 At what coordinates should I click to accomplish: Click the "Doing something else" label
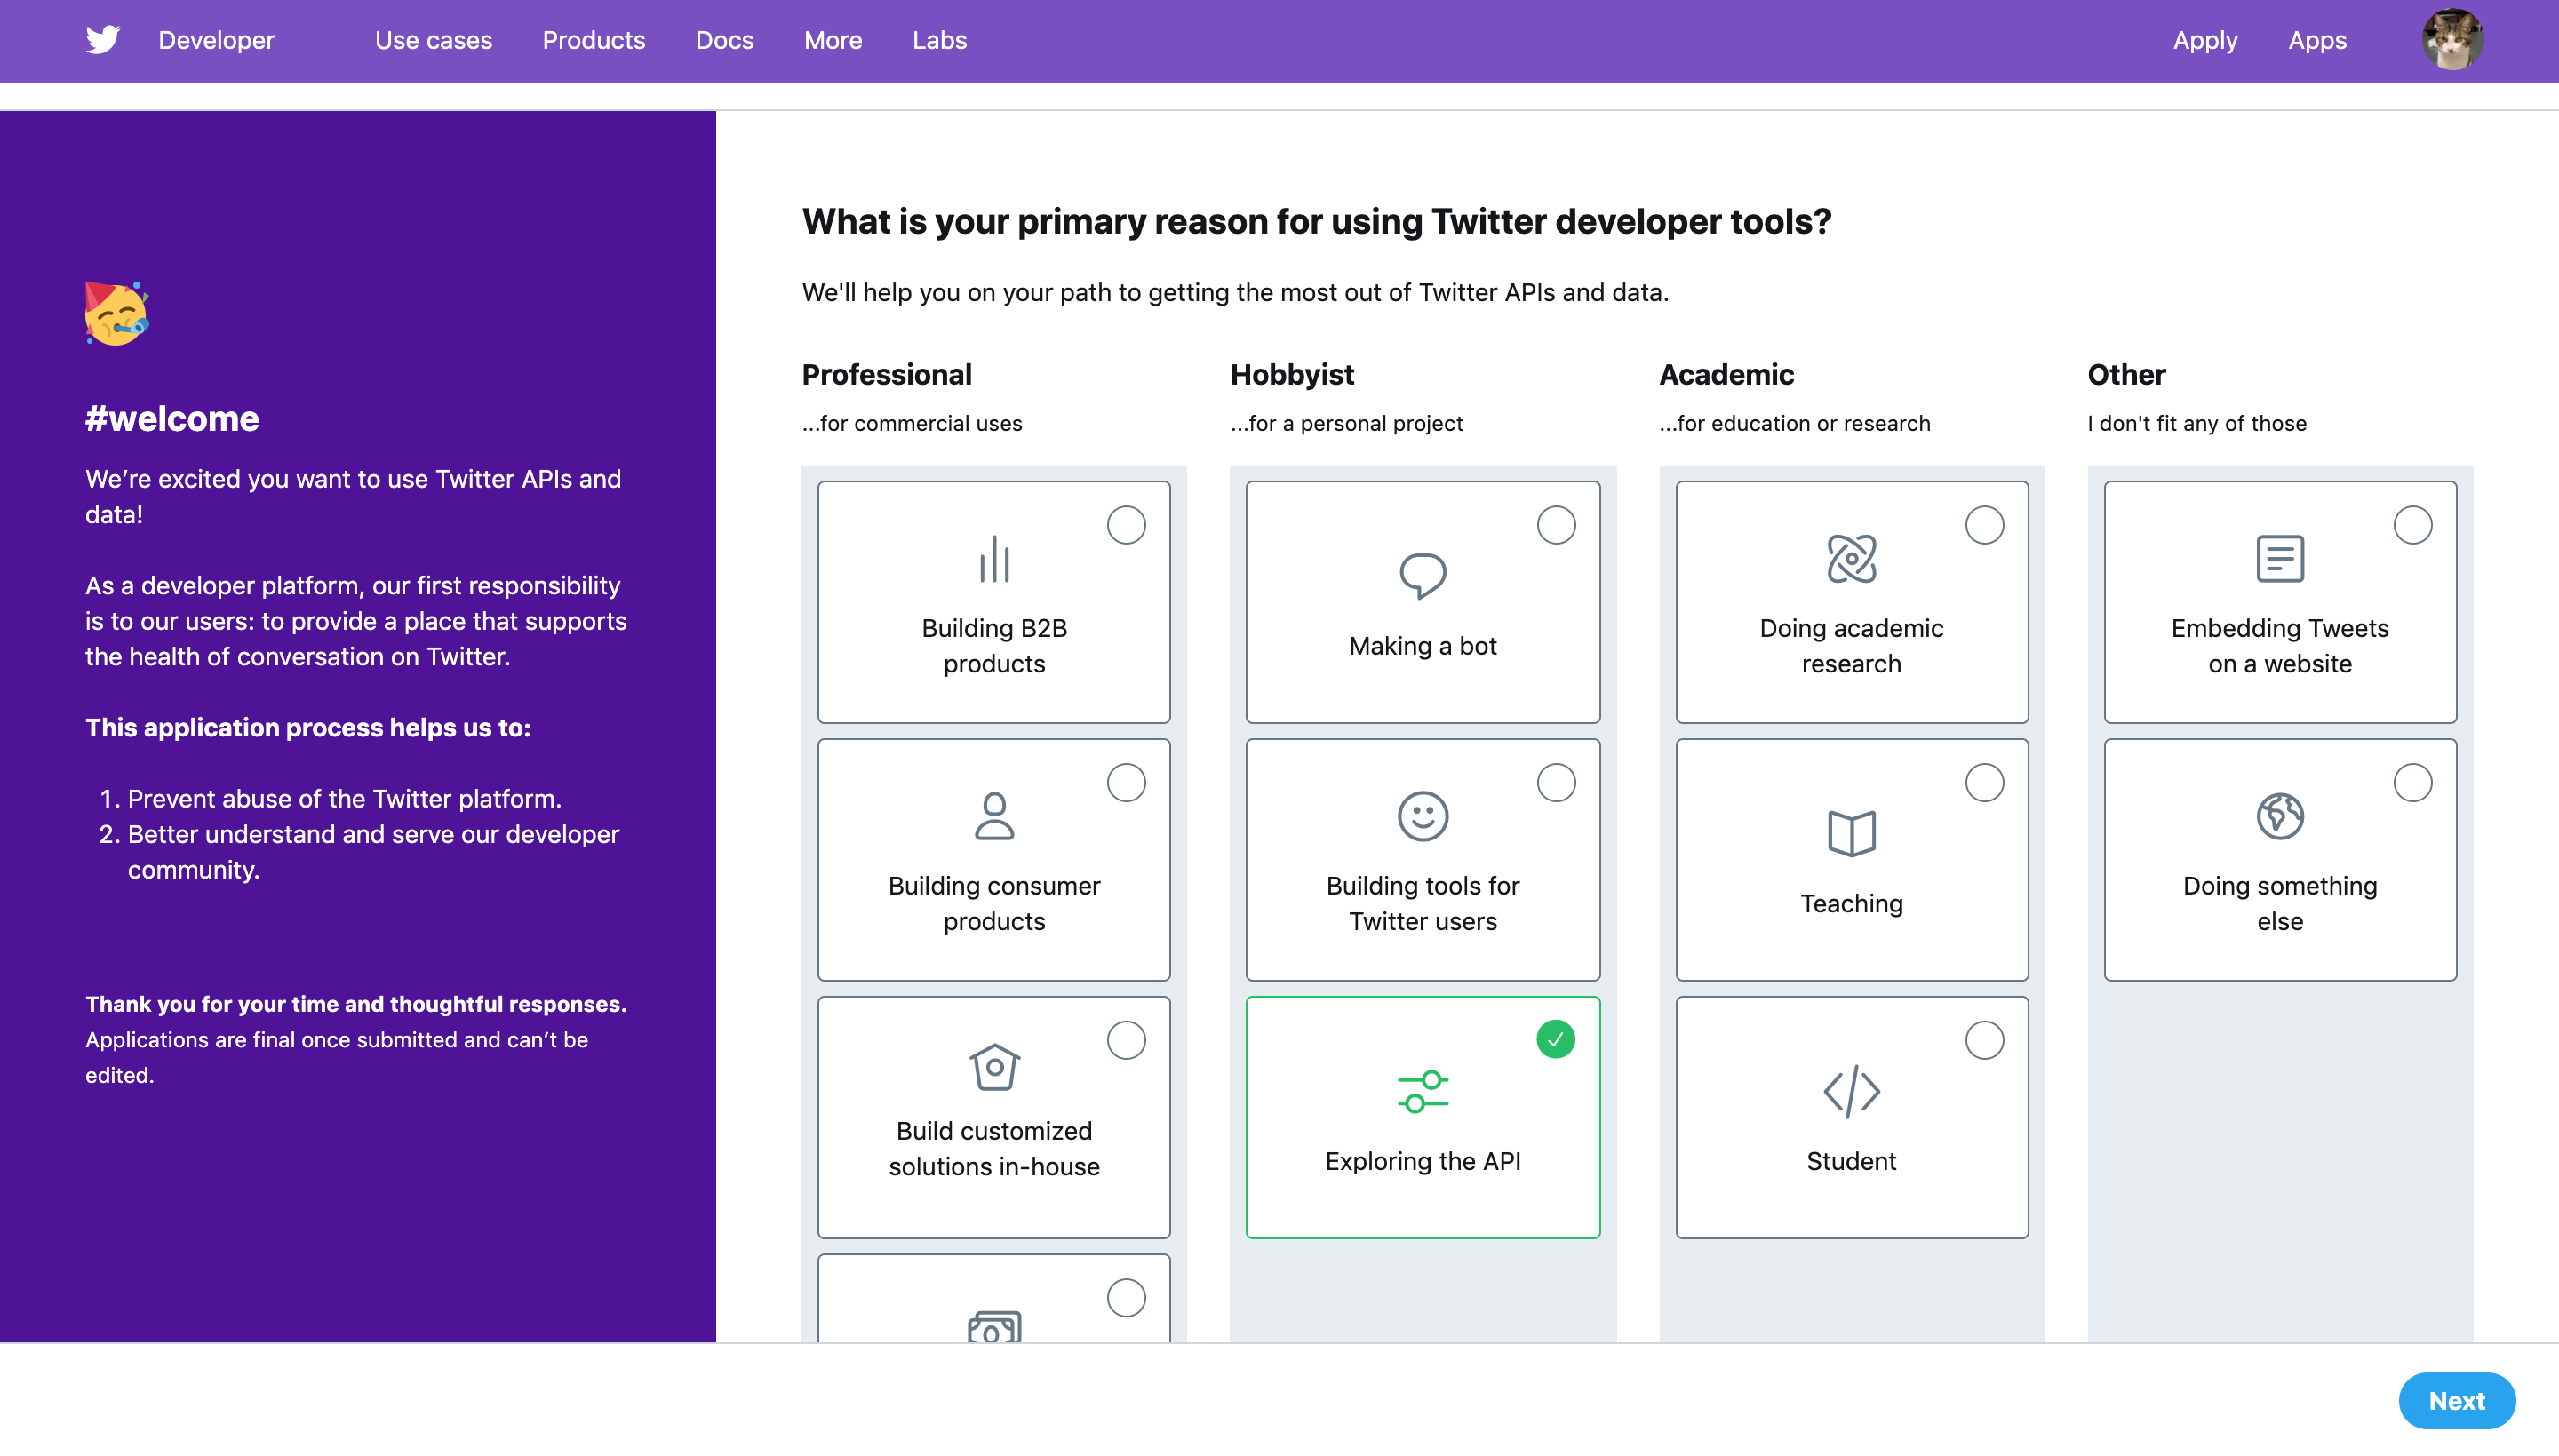click(x=2280, y=904)
